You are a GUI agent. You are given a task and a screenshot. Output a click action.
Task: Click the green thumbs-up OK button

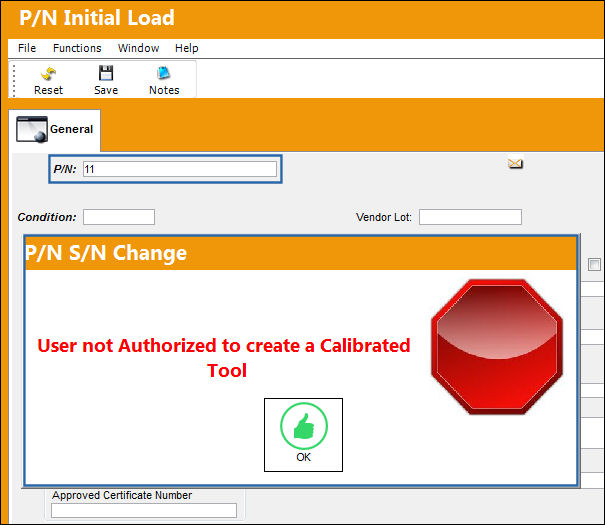coord(303,435)
